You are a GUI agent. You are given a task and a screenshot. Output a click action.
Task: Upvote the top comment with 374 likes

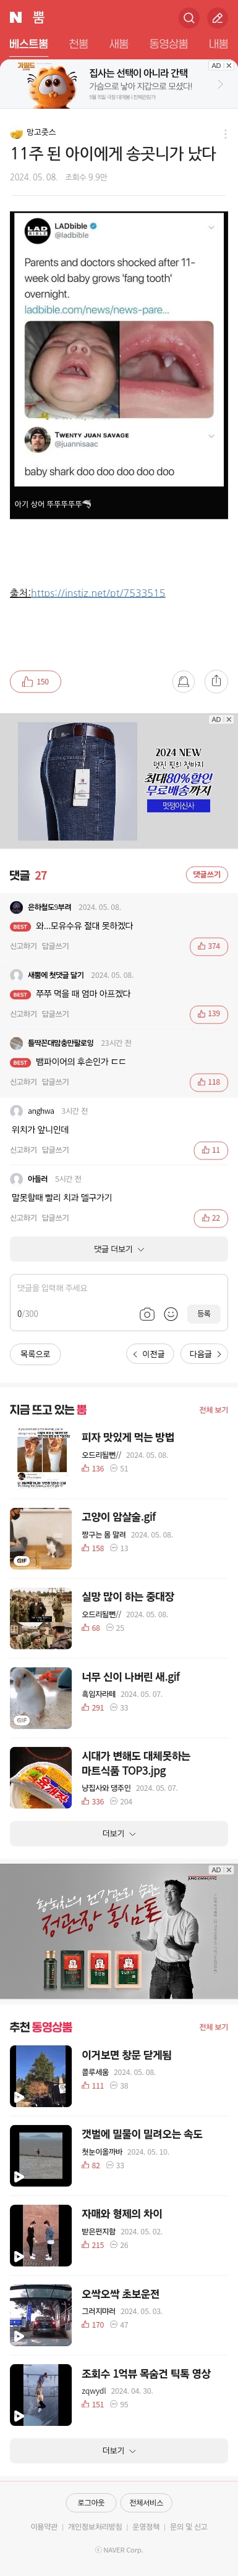[209, 946]
